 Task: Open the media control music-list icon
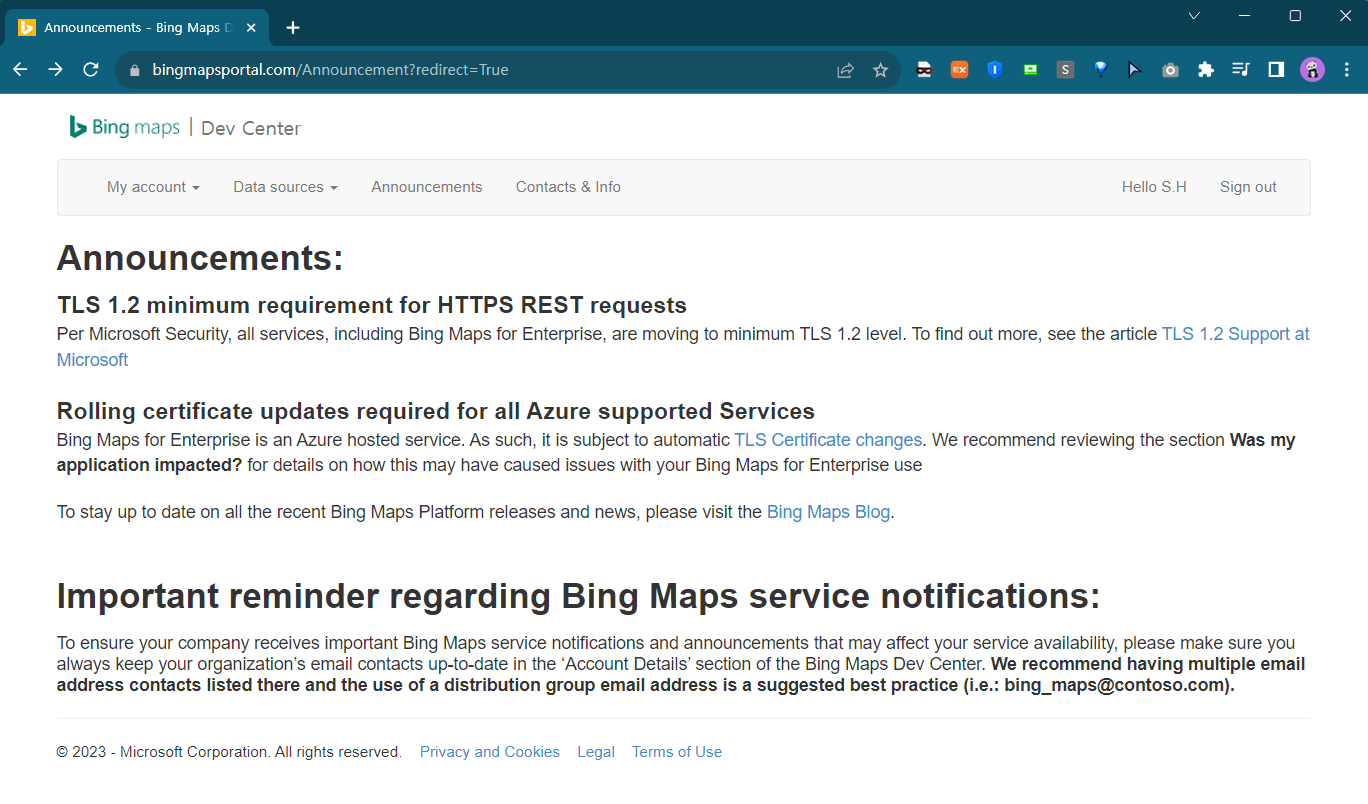pyautogui.click(x=1241, y=70)
